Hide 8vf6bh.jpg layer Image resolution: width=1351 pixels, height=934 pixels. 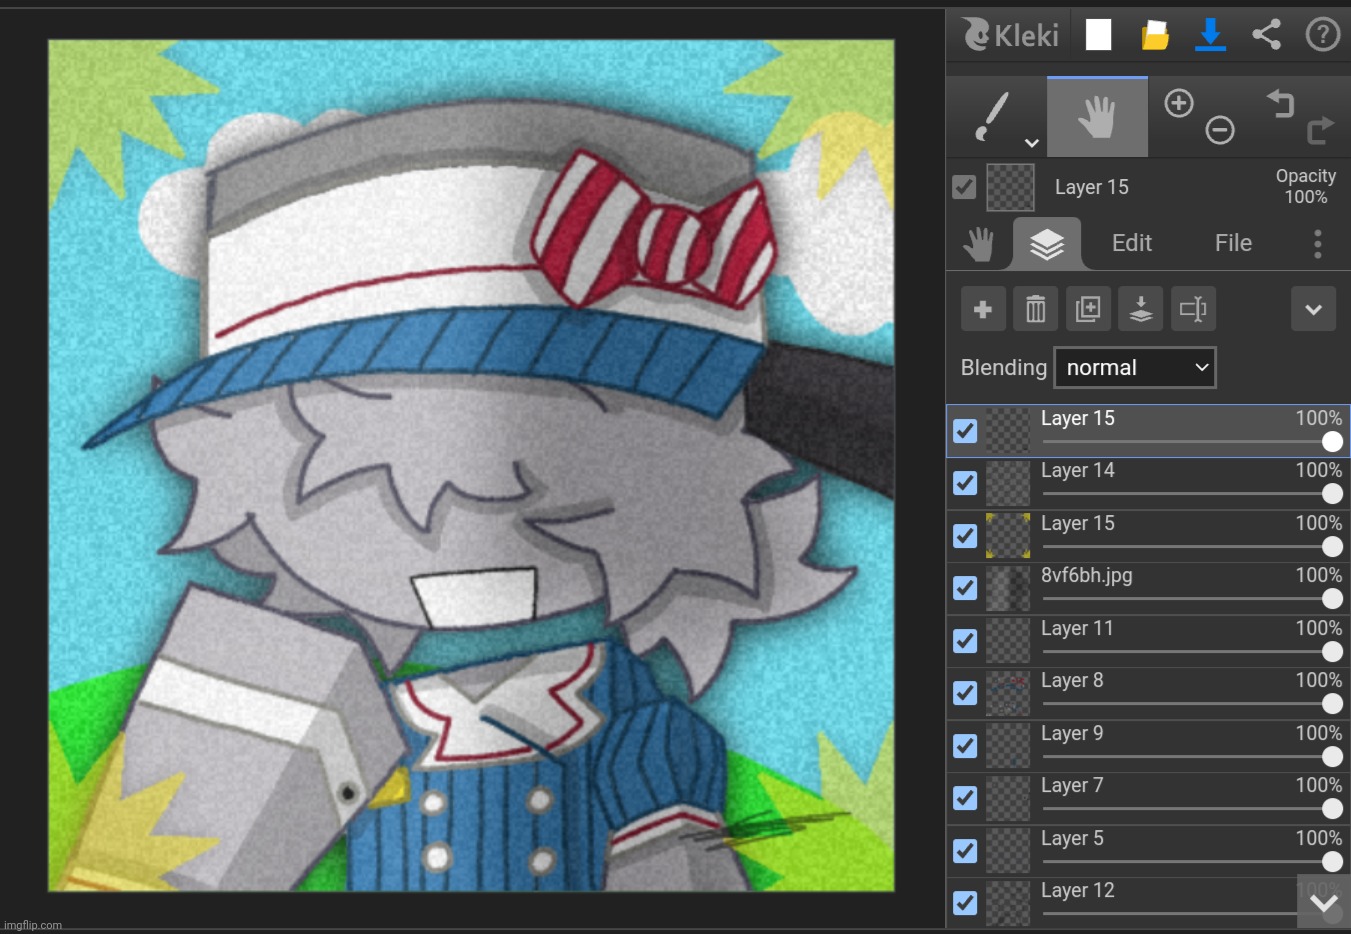coord(965,588)
